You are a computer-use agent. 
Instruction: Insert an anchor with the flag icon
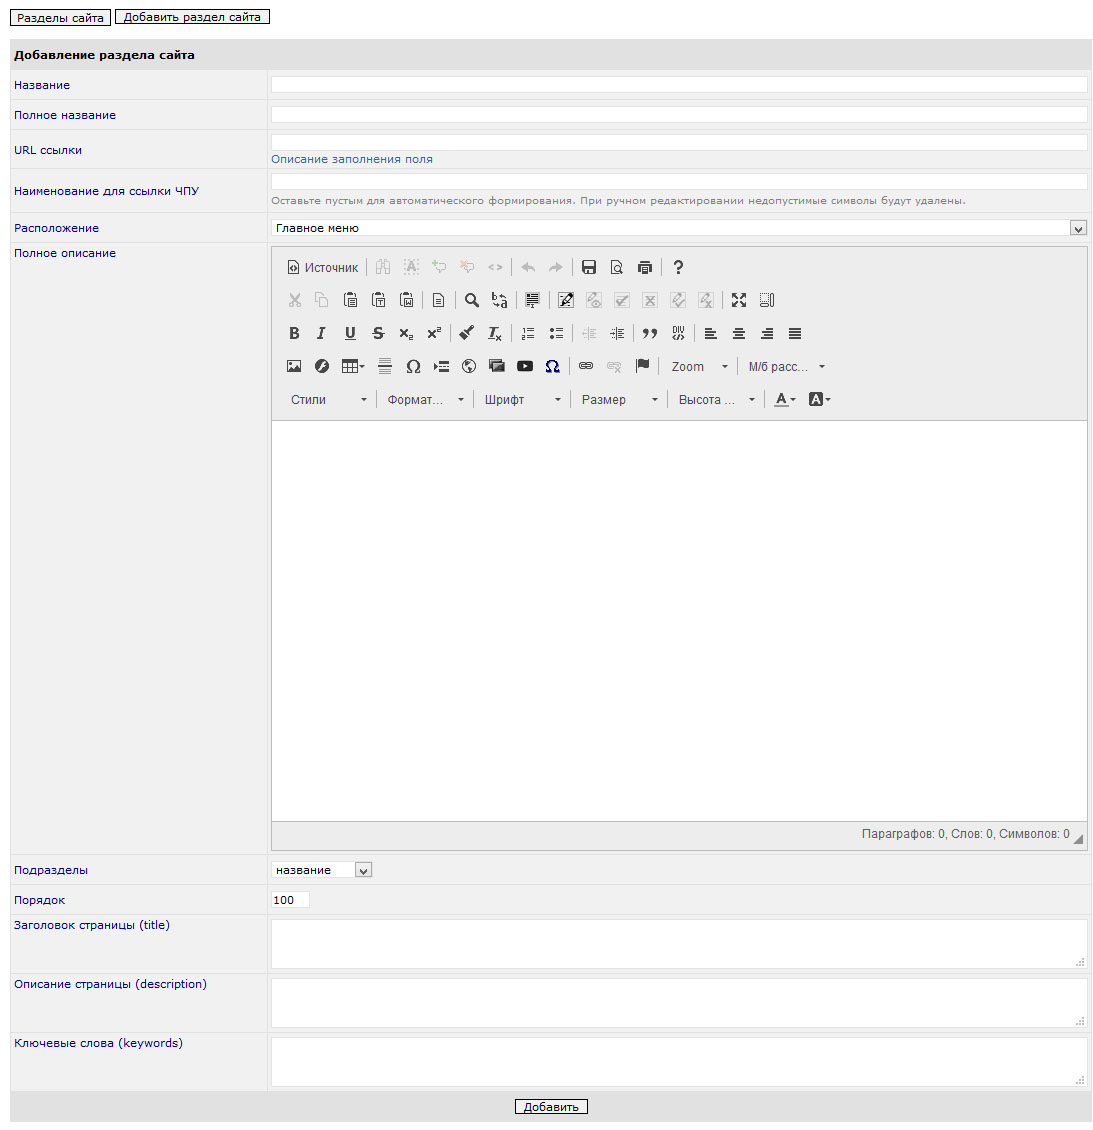[642, 366]
